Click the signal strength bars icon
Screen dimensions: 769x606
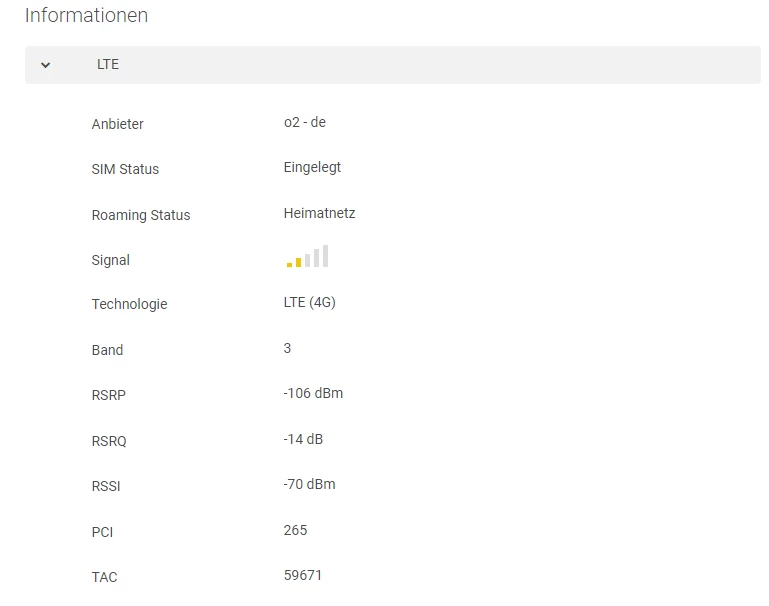click(307, 257)
